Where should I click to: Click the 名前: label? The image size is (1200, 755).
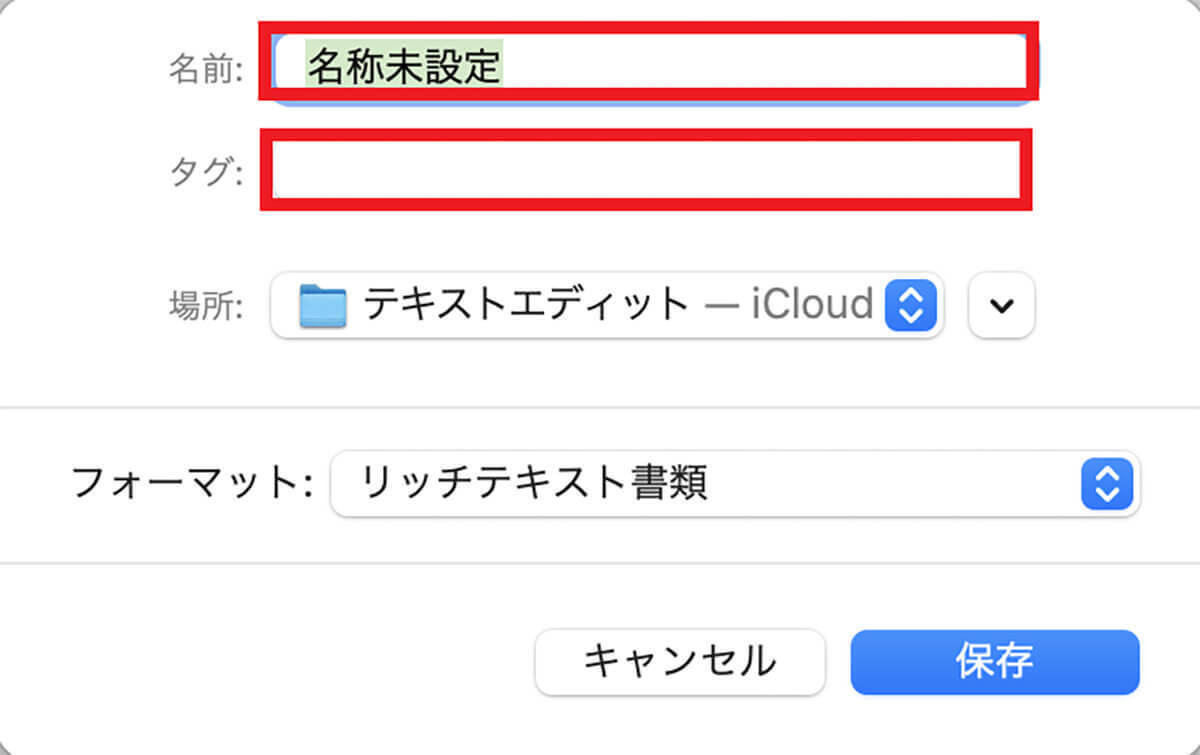(x=205, y=70)
